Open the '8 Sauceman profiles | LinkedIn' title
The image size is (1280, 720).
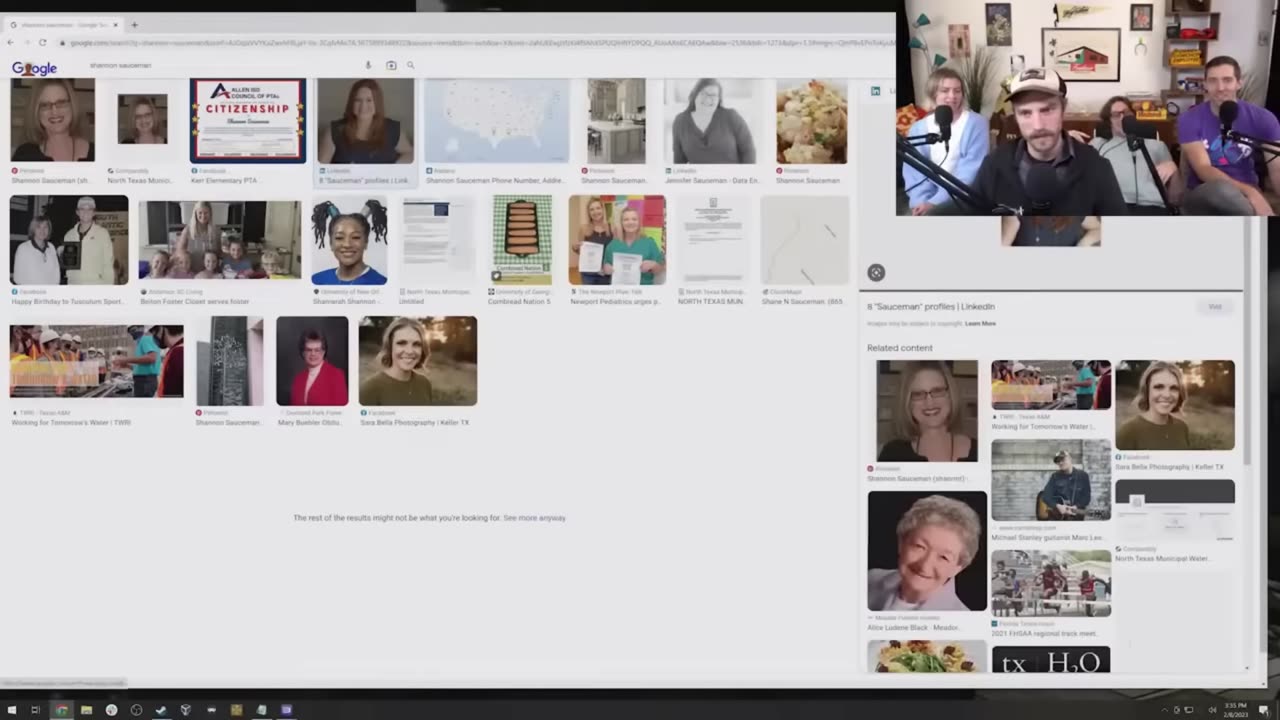pyautogui.click(x=931, y=307)
